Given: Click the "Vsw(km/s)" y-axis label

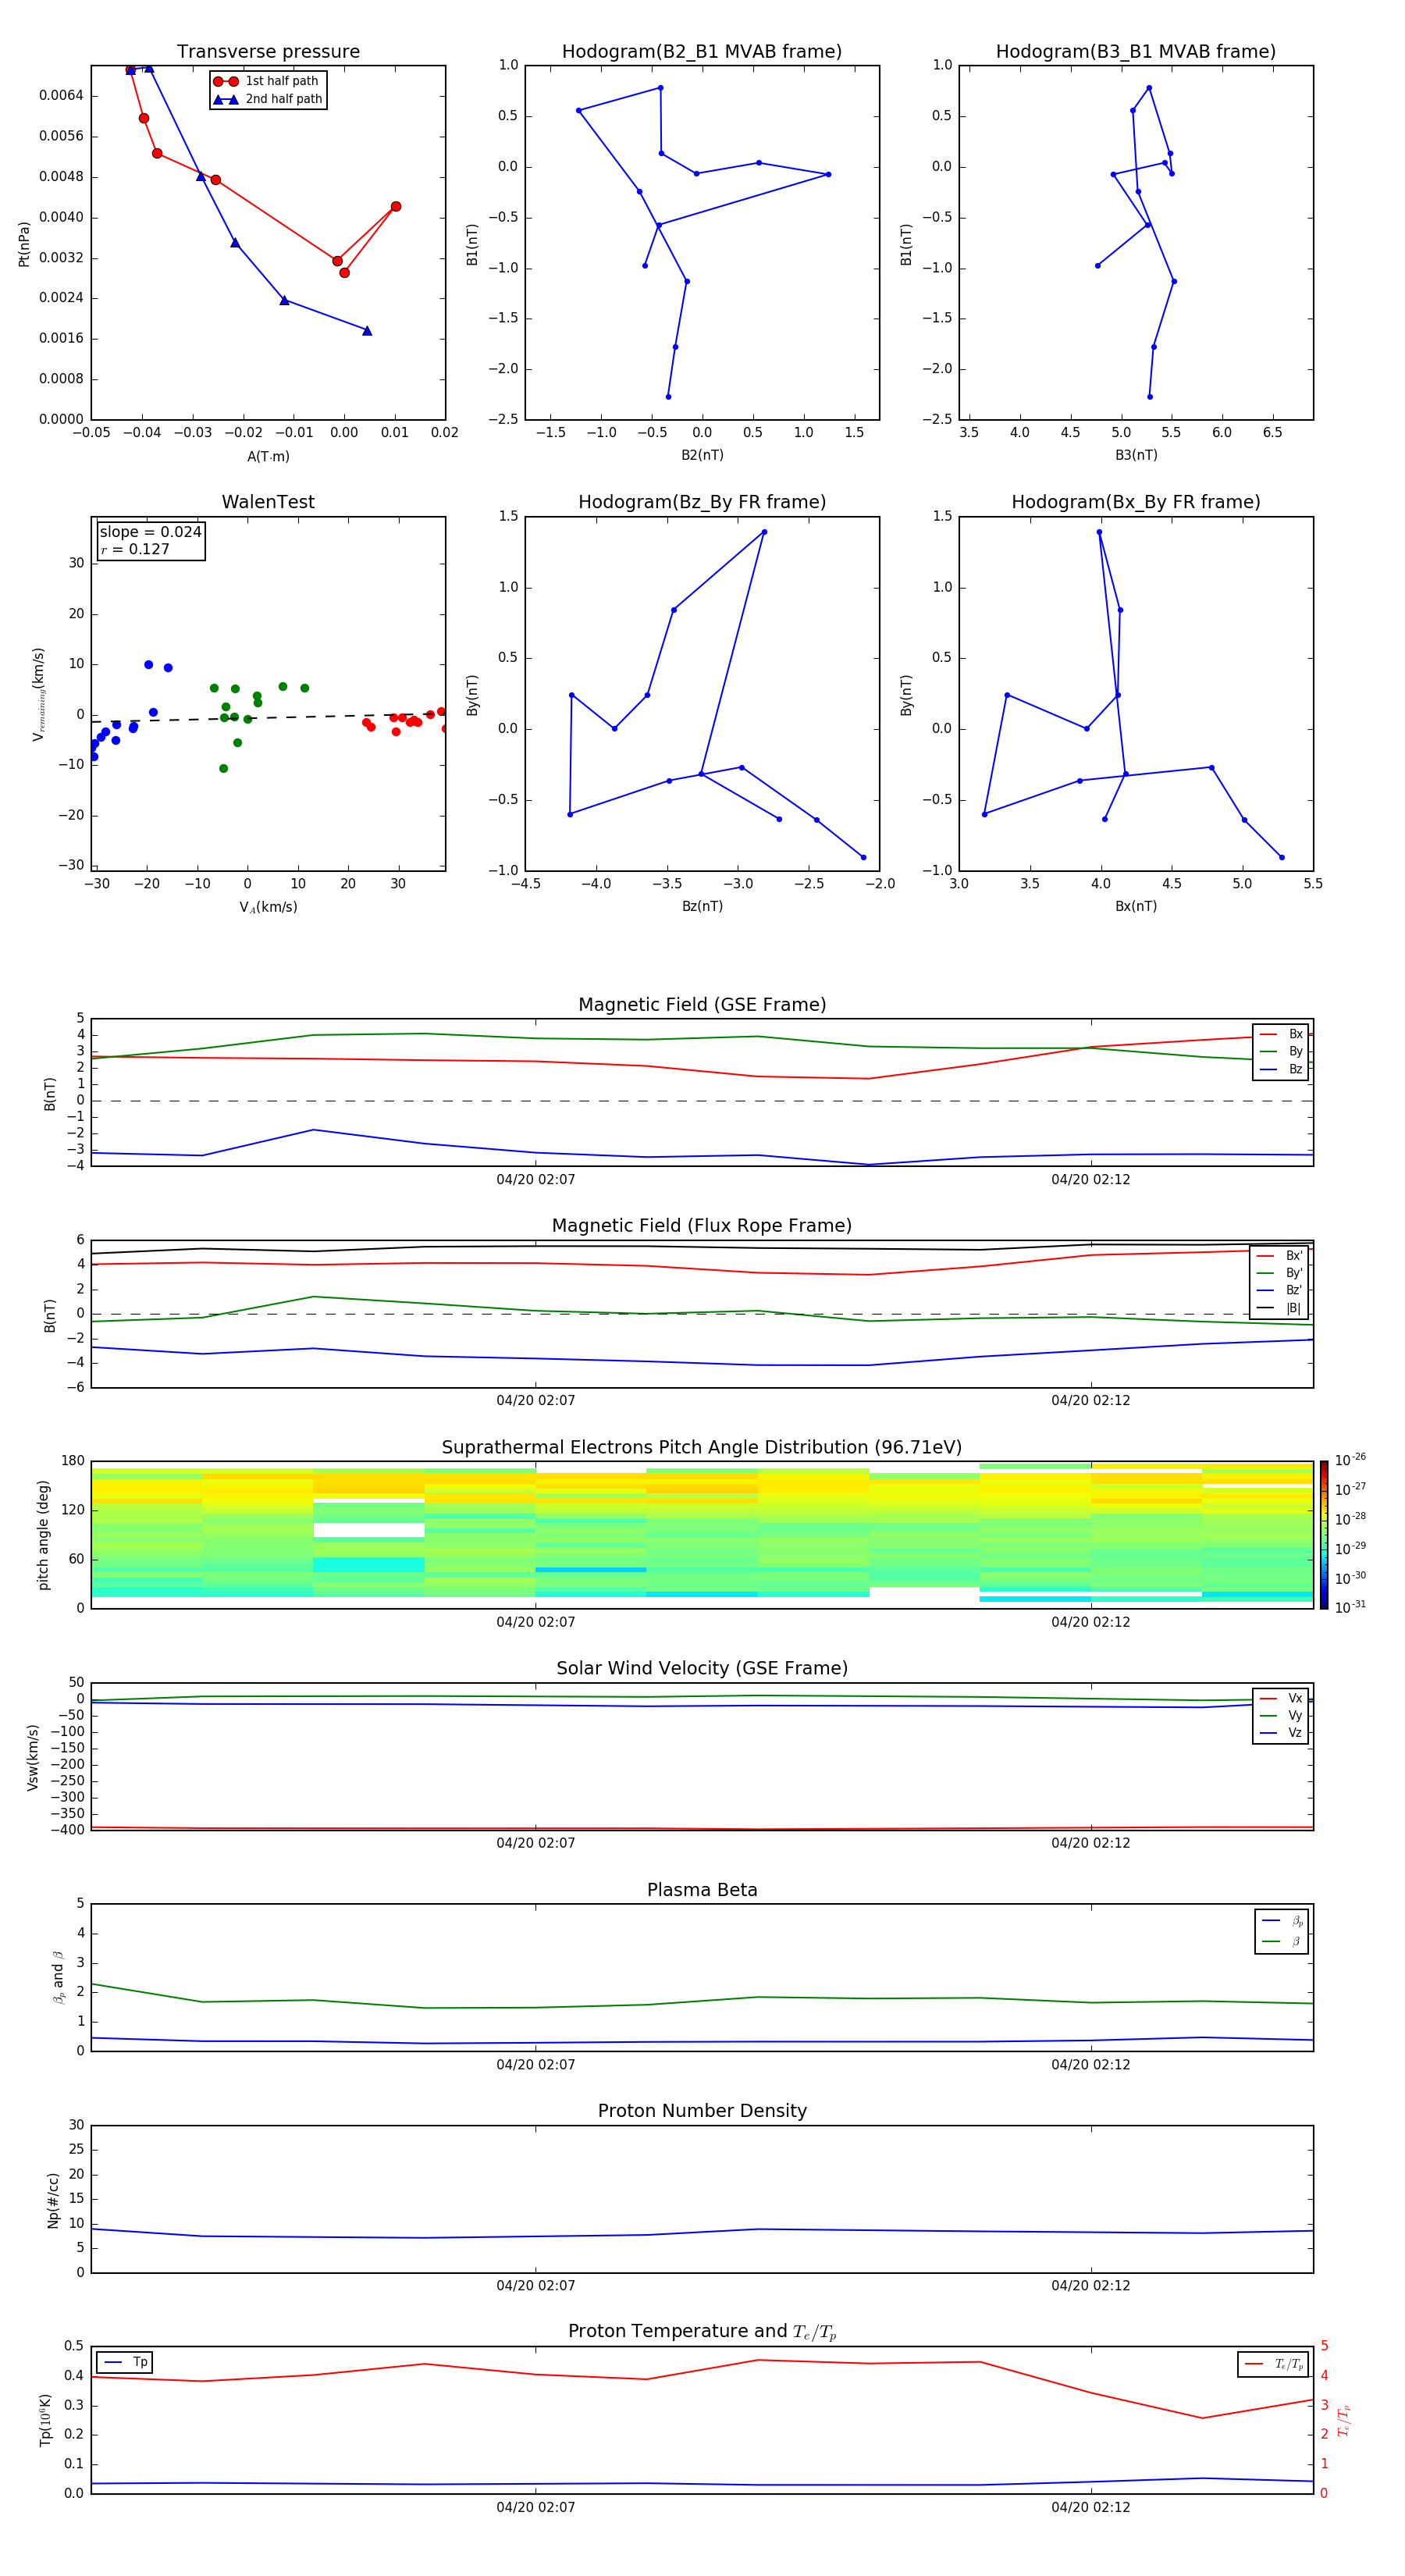Looking at the screenshot, I should pos(33,1757).
